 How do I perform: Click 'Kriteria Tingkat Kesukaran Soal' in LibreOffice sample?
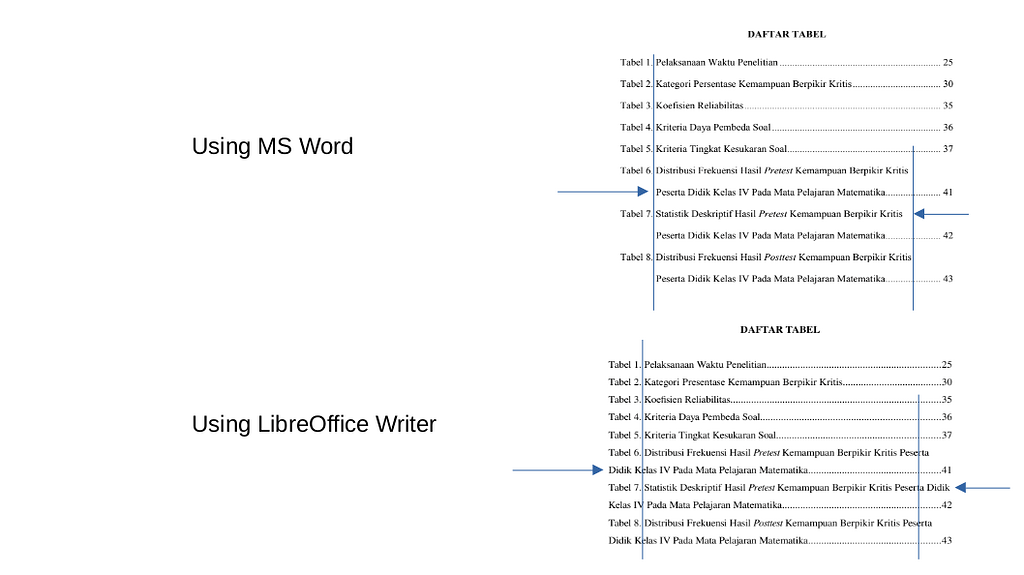pyautogui.click(x=710, y=435)
